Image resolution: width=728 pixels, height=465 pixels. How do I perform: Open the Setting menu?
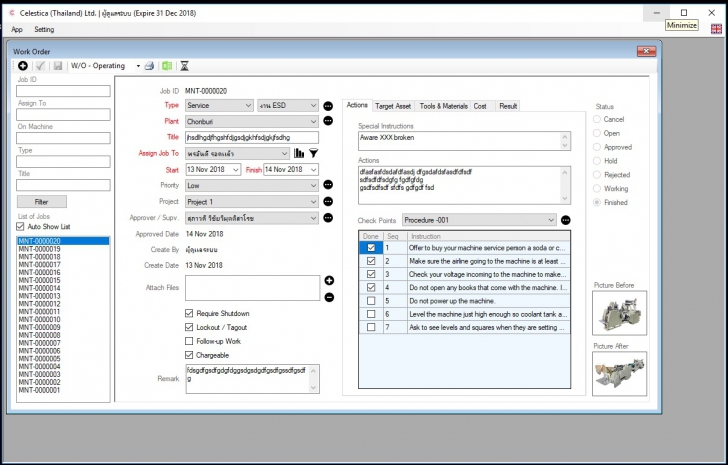point(44,29)
